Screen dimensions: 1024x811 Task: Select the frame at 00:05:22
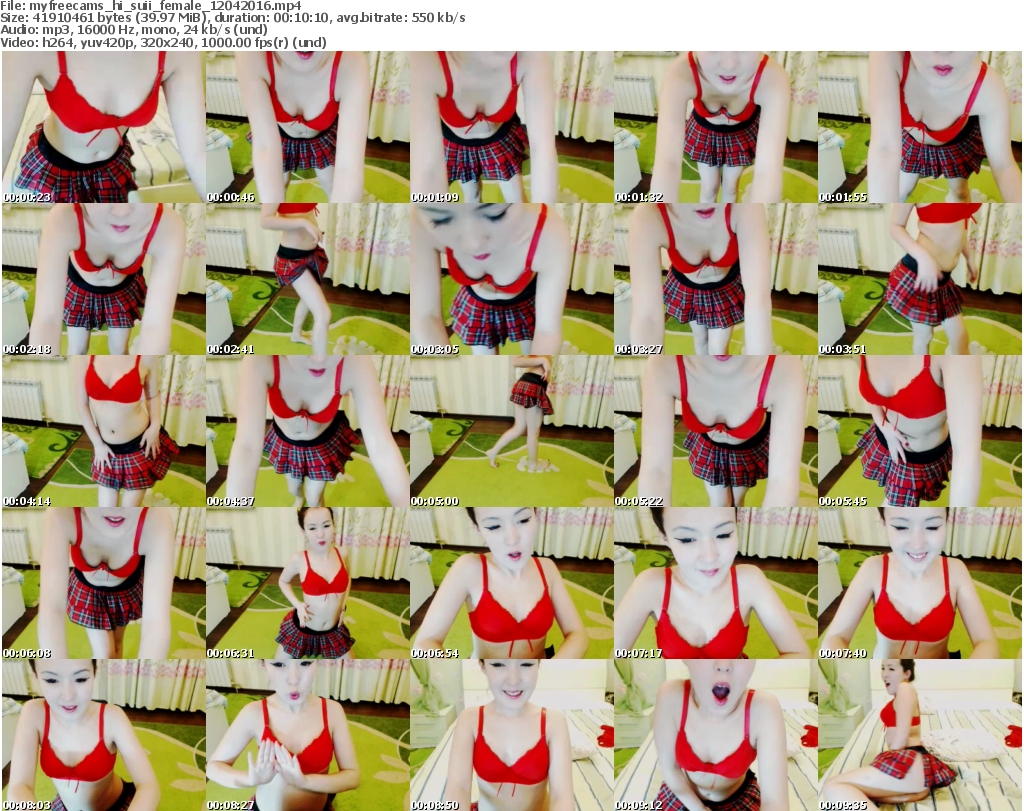[715, 432]
